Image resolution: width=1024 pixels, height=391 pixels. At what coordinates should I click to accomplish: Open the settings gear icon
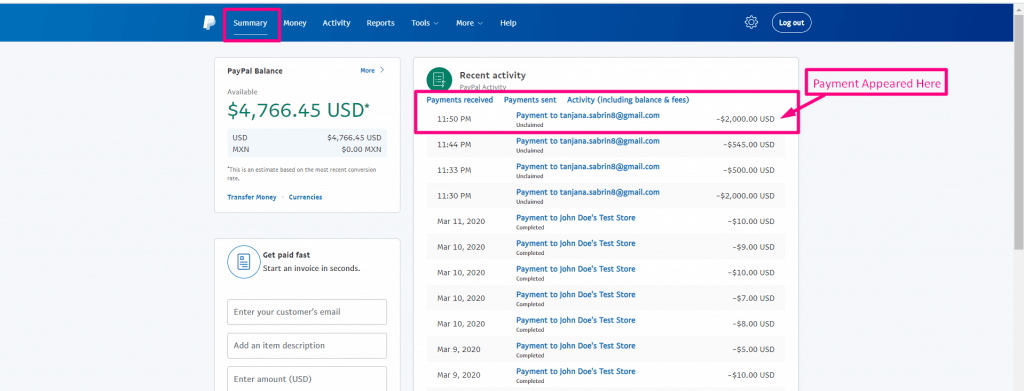tap(751, 23)
